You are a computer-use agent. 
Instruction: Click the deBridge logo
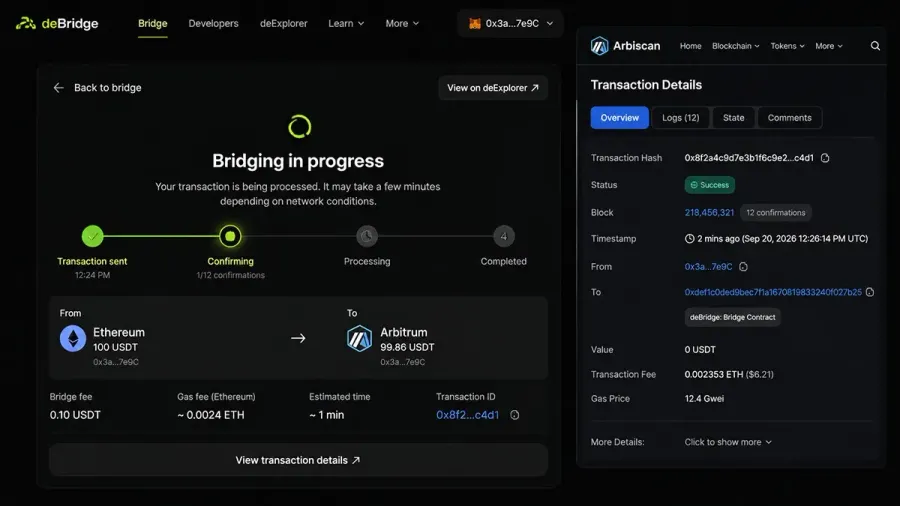57,24
